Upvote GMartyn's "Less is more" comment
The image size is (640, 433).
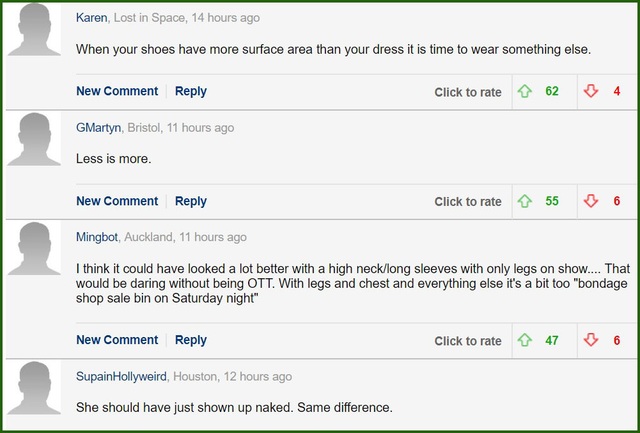(524, 201)
